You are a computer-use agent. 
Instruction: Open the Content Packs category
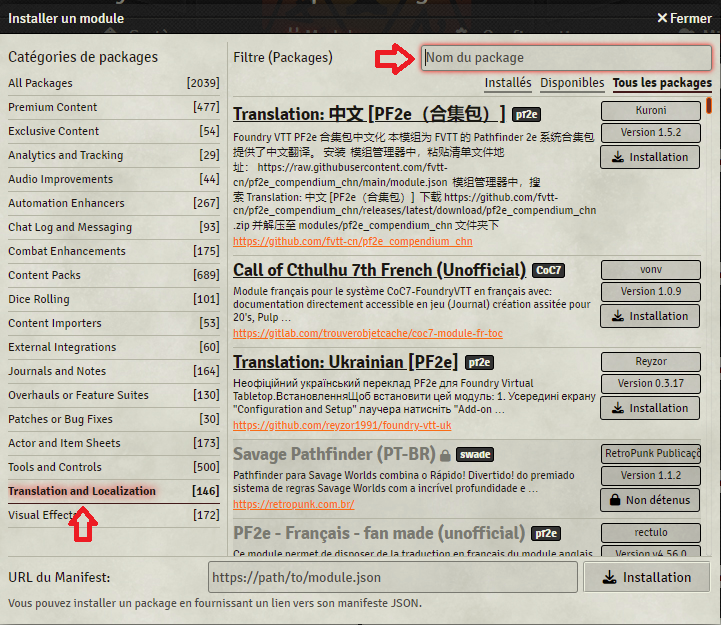44,275
